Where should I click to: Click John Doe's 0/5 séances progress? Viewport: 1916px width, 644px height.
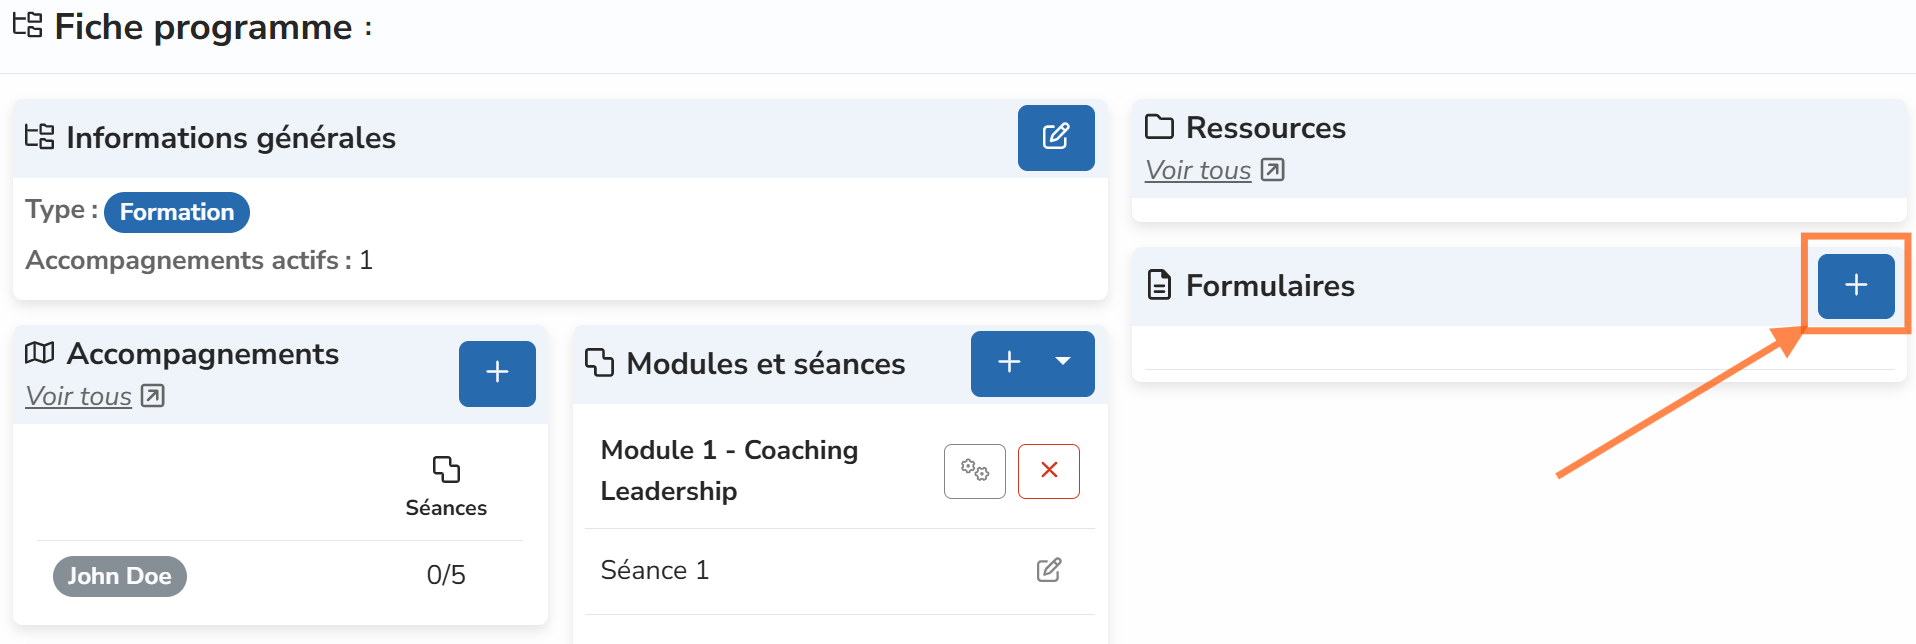point(446,575)
